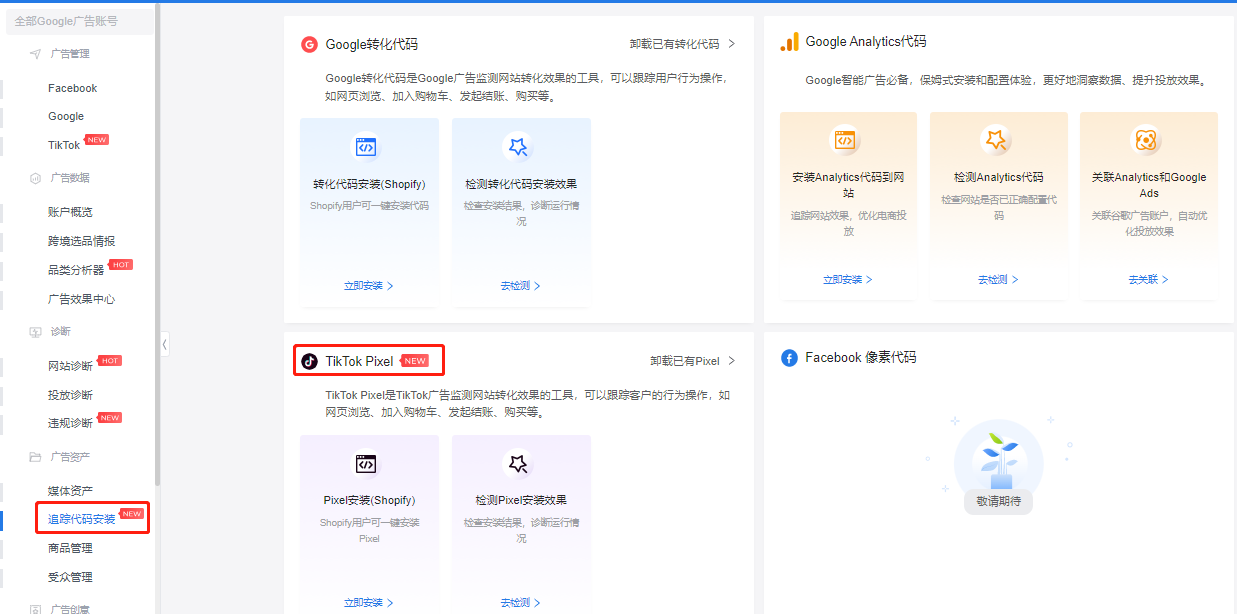Viewport: 1237px width, 614px height.
Task: Open 品类分析器 in the sidebar
Action: [76, 270]
